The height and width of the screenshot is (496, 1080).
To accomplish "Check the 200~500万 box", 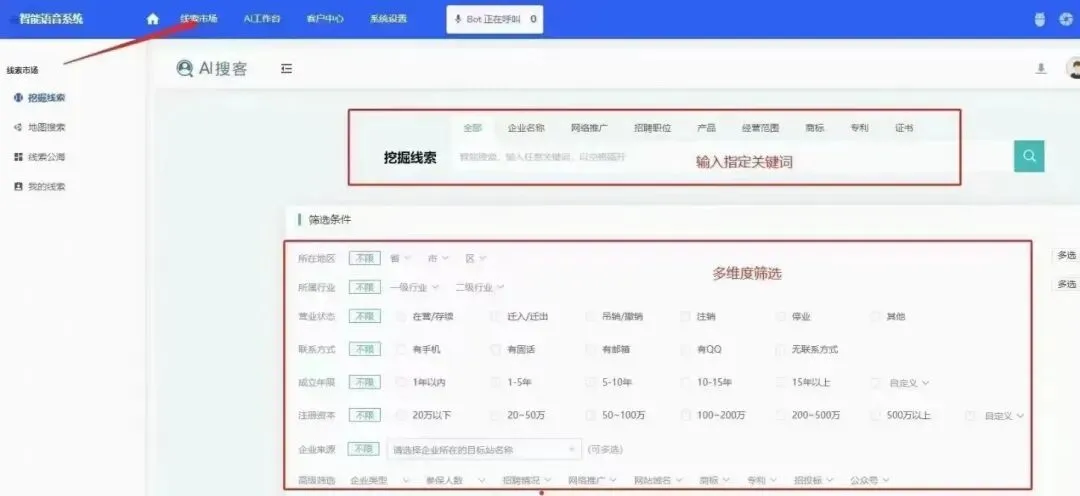I will click(x=780, y=415).
